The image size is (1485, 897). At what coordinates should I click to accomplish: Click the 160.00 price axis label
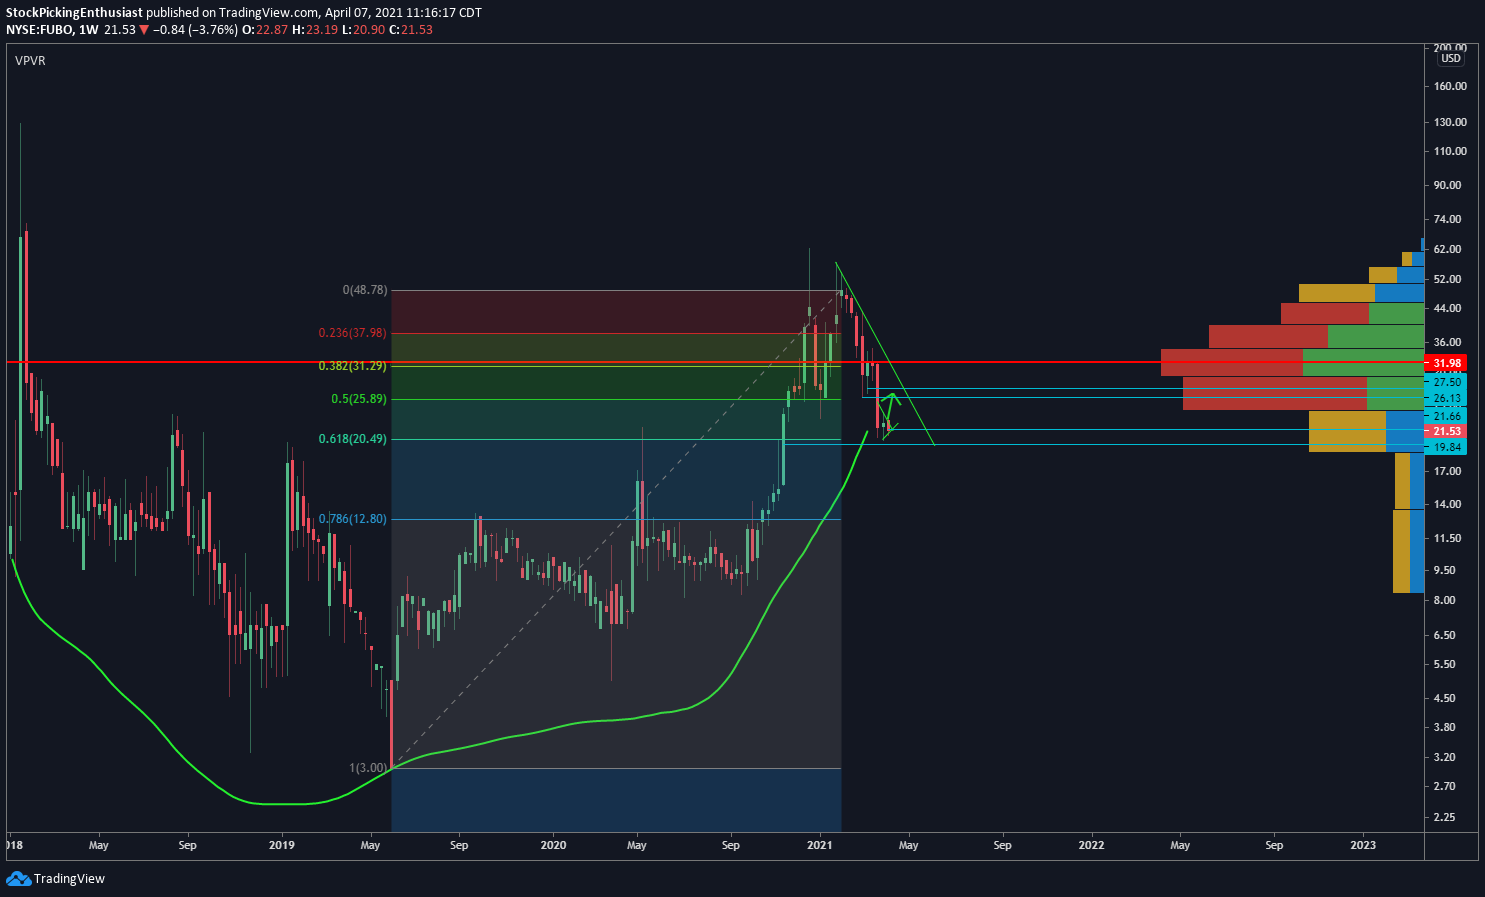[1450, 86]
